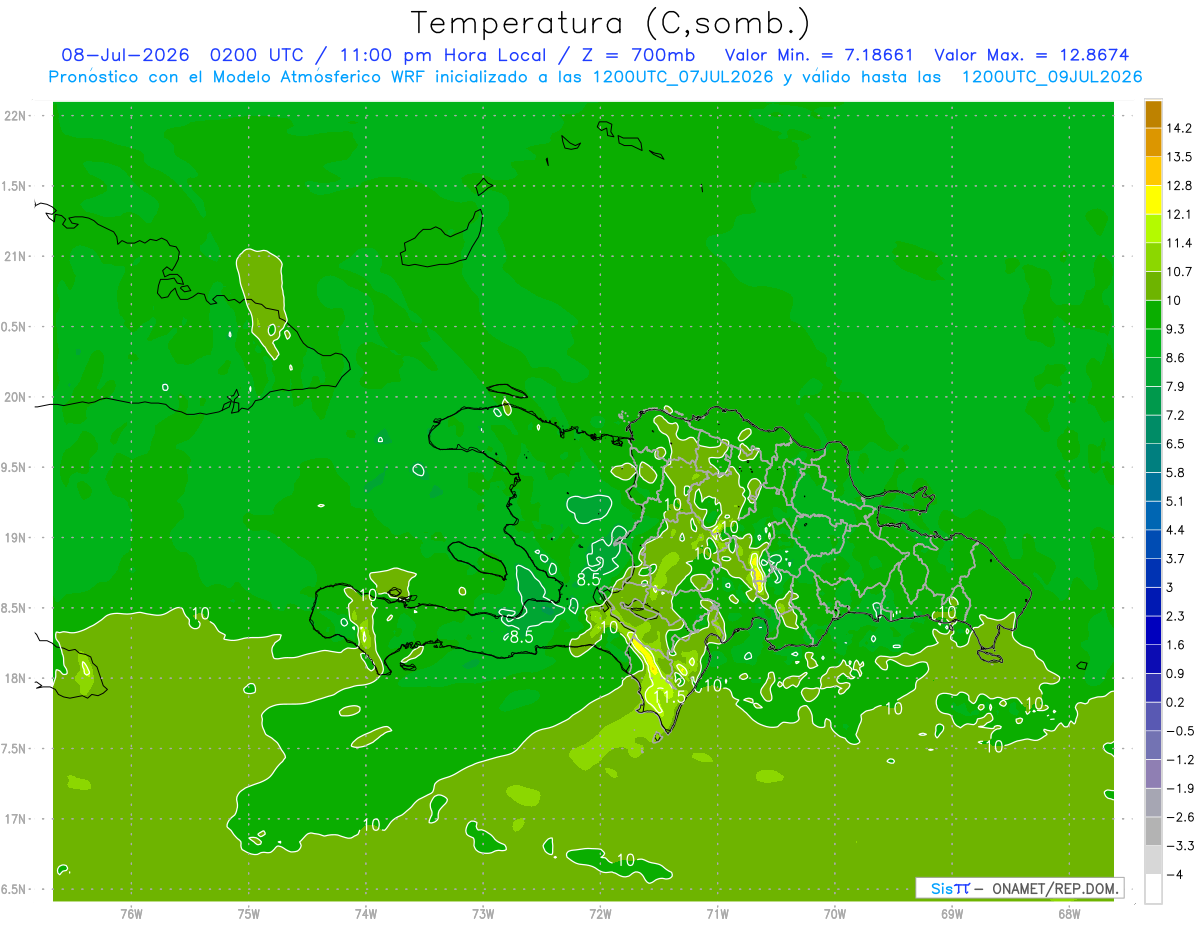Click the colorbar label "-0.5"

coord(1181,731)
